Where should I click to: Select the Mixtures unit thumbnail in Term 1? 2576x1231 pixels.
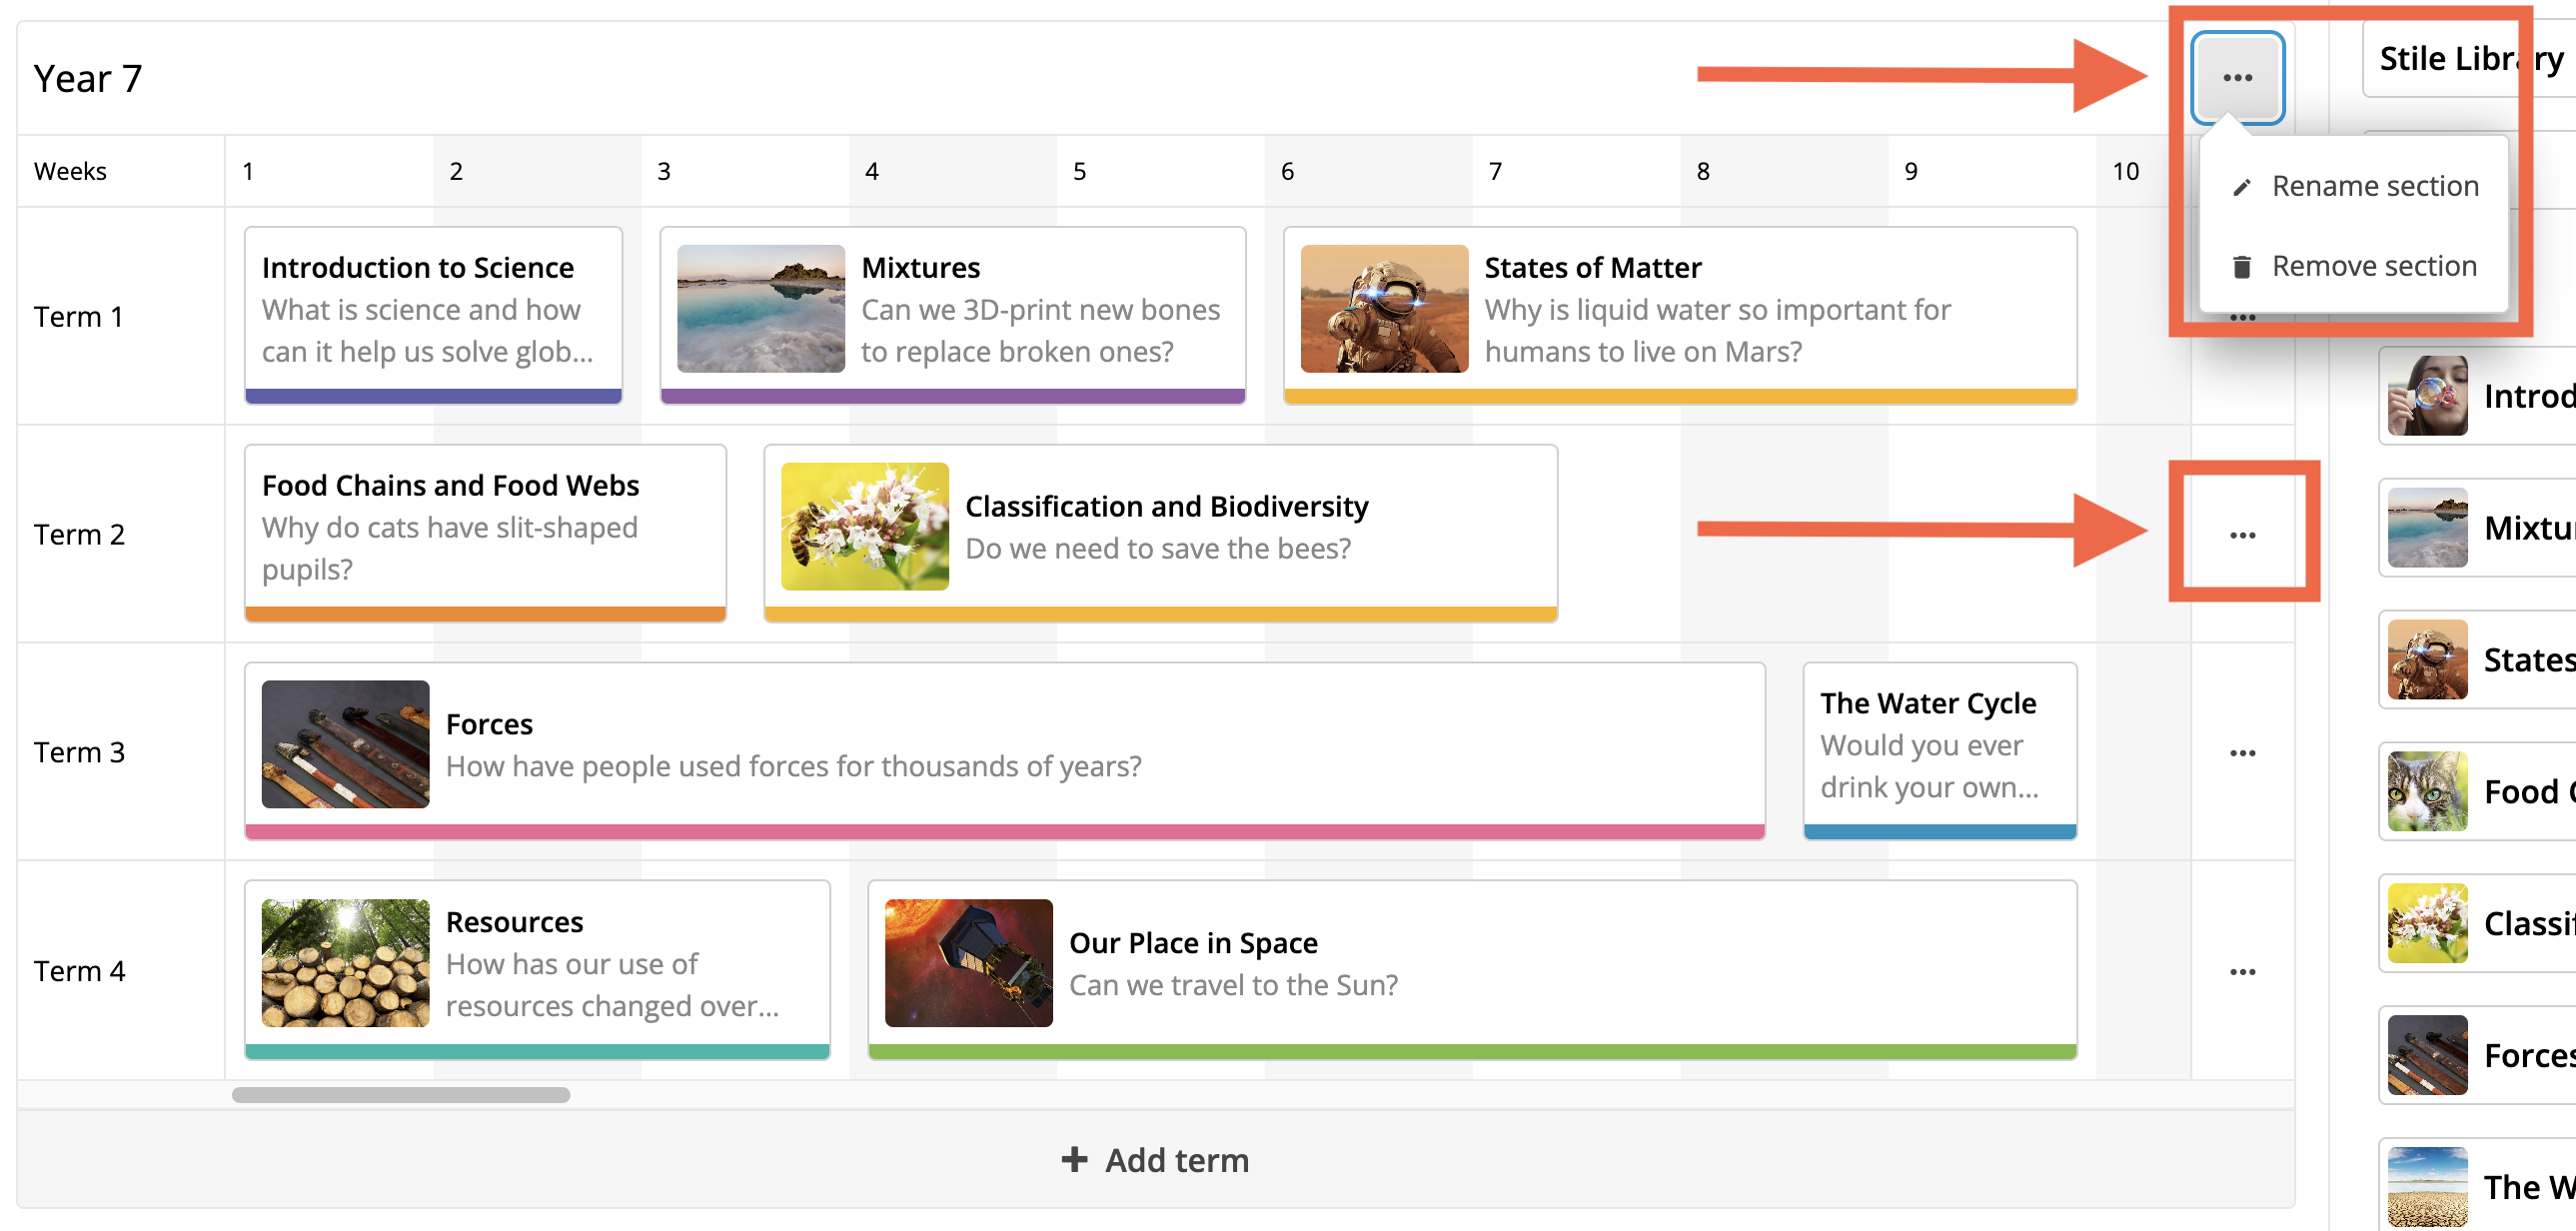(x=761, y=309)
